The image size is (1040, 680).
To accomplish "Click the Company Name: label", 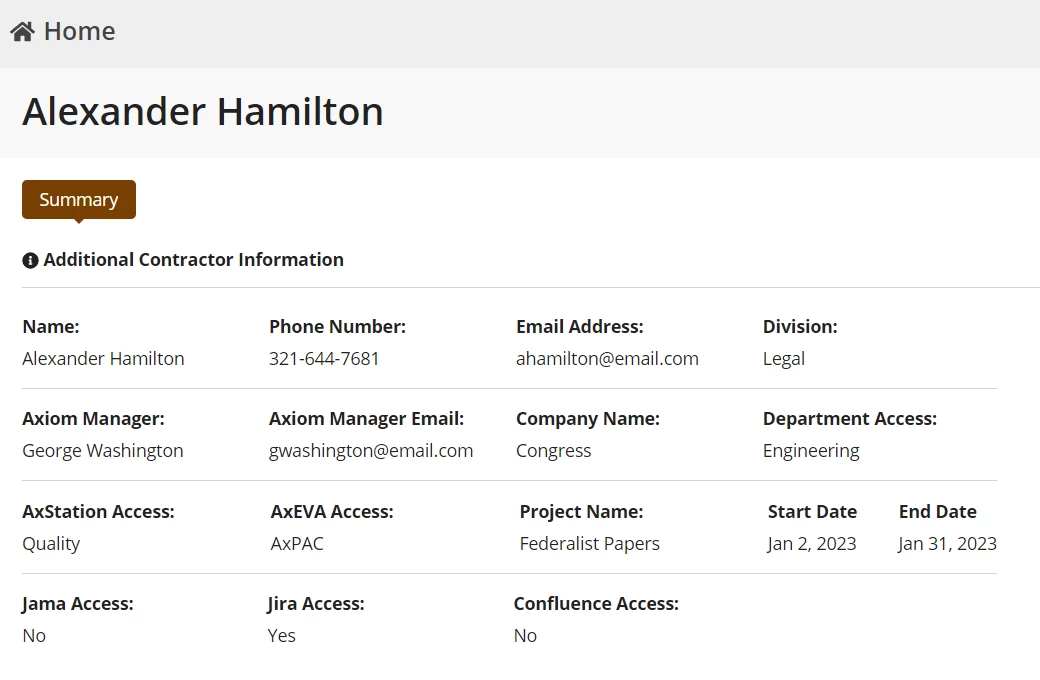I will tap(588, 419).
